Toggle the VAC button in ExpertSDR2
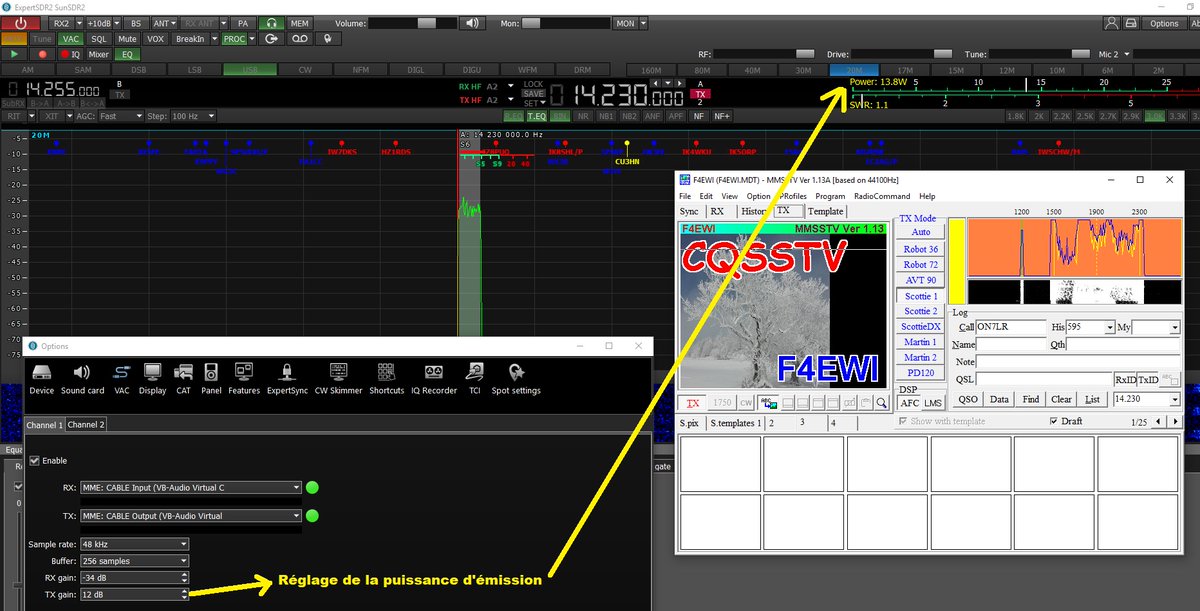The width and height of the screenshot is (1200, 611). 70,38
